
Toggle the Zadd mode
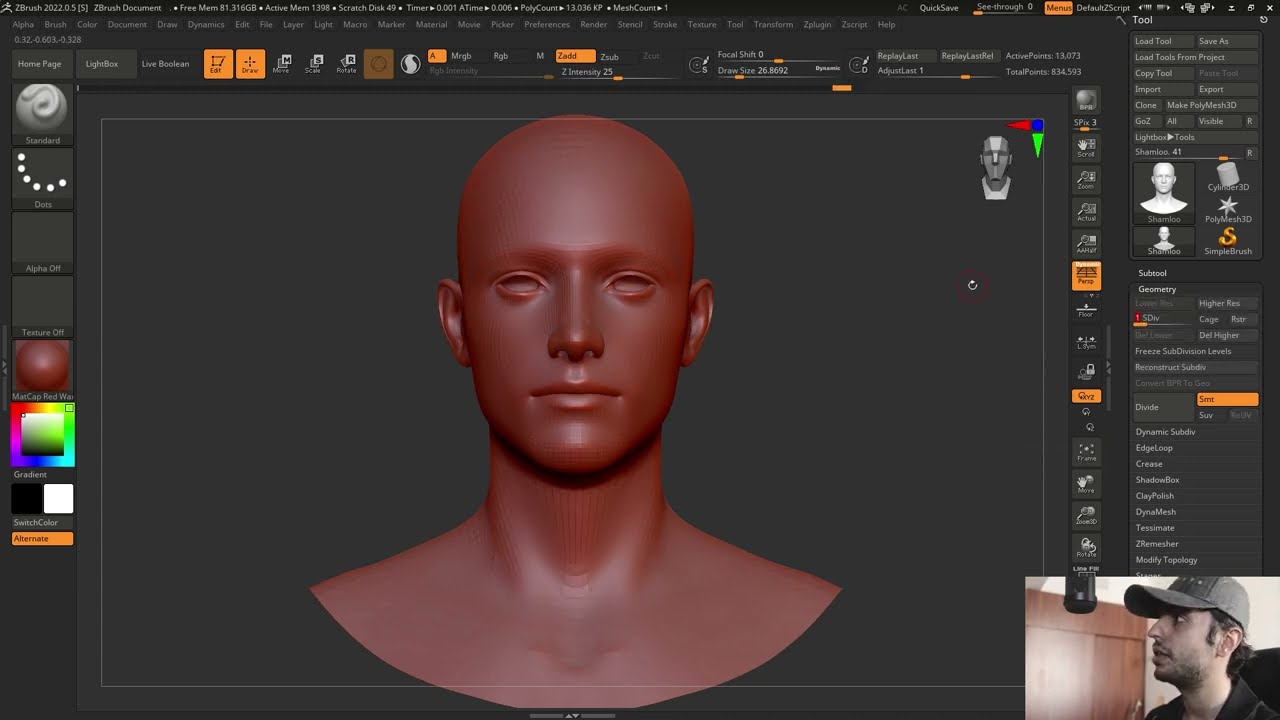coord(575,56)
